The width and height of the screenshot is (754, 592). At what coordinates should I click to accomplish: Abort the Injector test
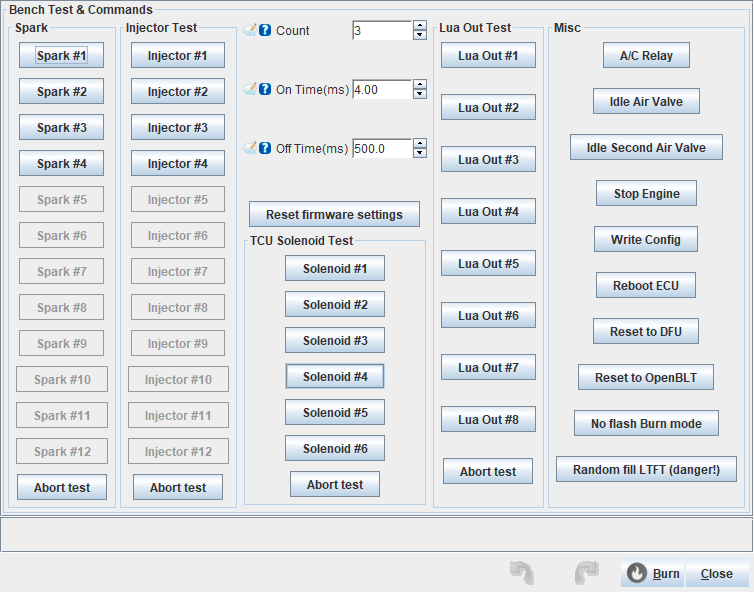pyautogui.click(x=178, y=487)
